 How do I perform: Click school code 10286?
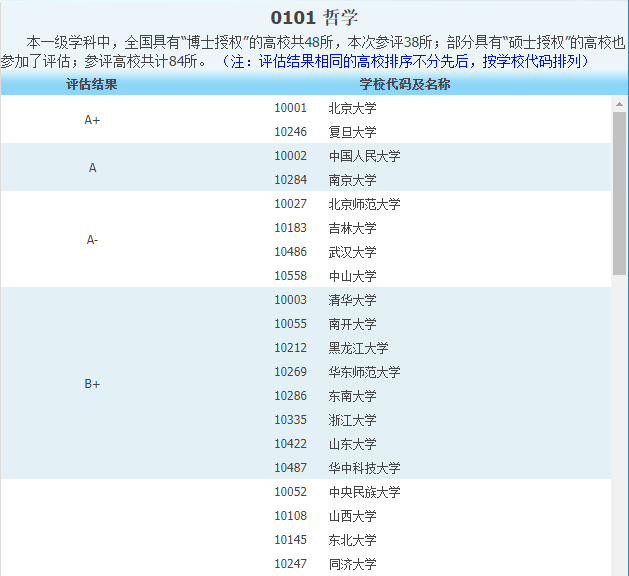[290, 396]
